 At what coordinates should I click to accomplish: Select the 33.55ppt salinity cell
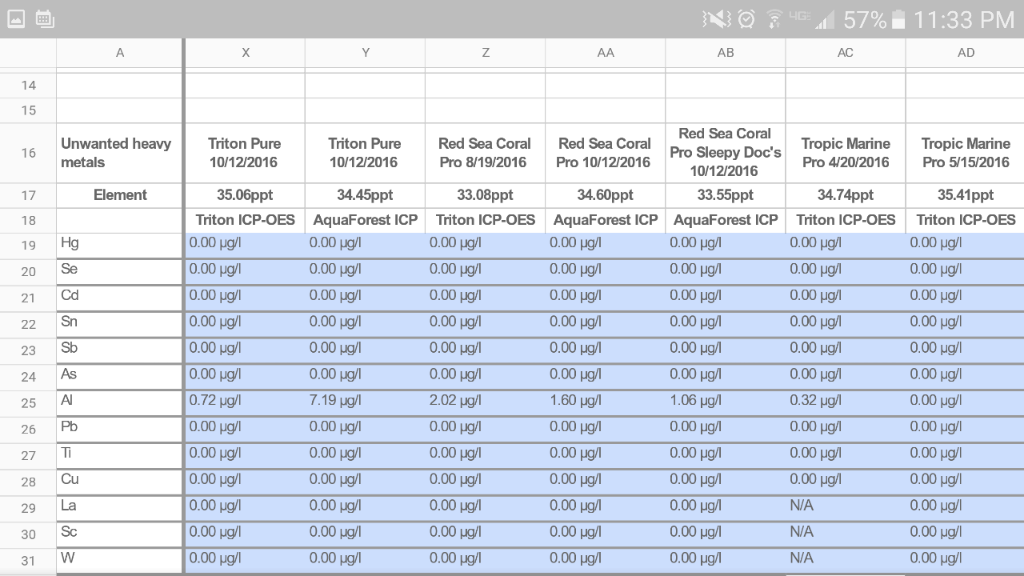[x=726, y=195]
